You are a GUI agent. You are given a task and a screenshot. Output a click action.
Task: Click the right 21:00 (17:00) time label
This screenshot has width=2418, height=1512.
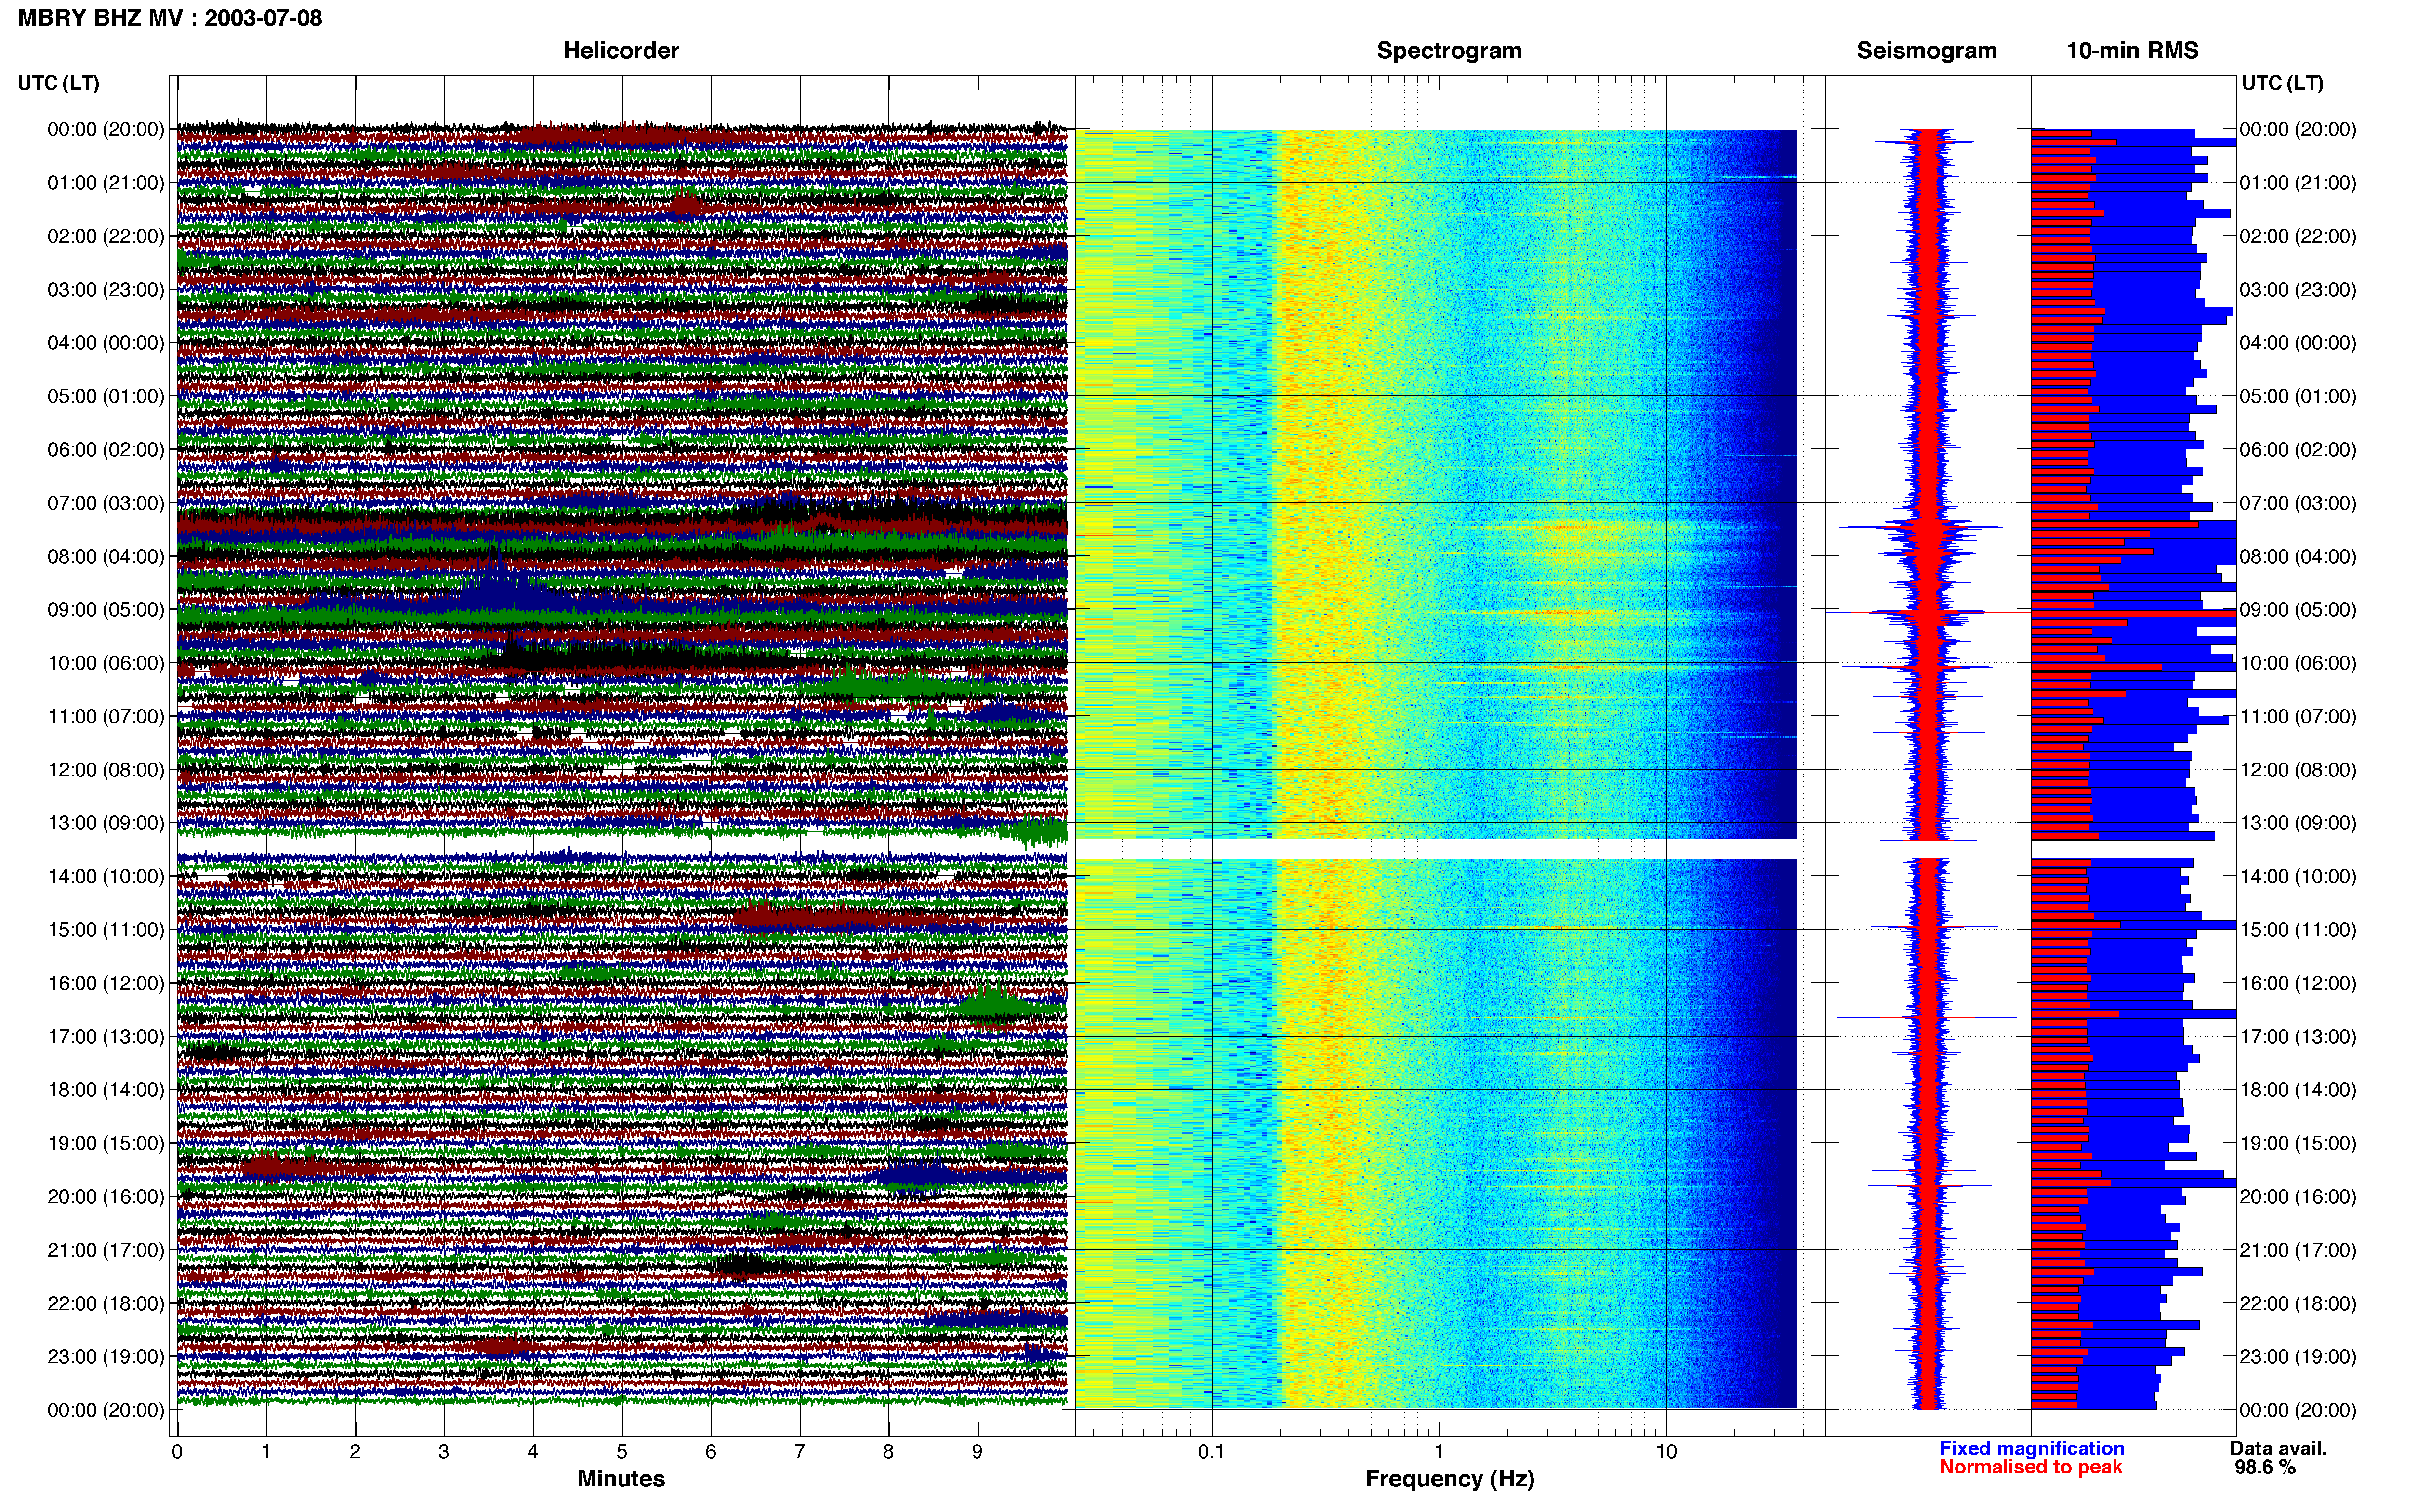click(2298, 1250)
